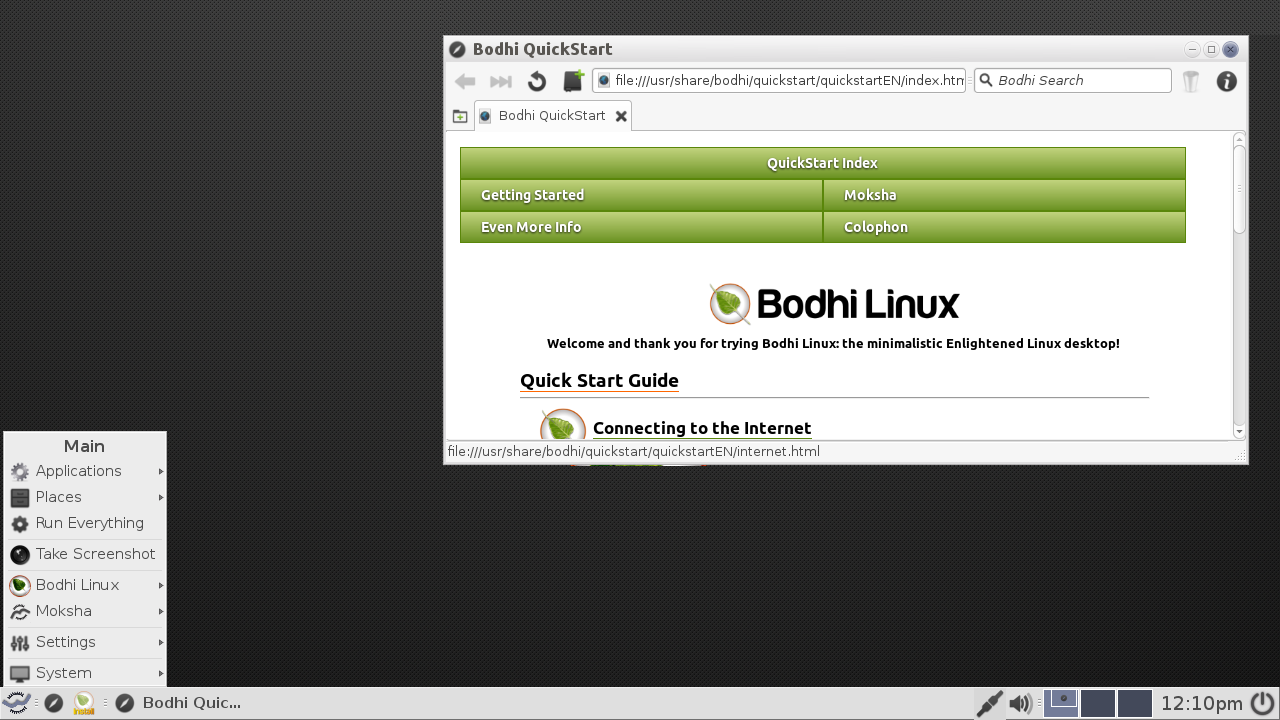Expand the Places submenu

(85, 497)
